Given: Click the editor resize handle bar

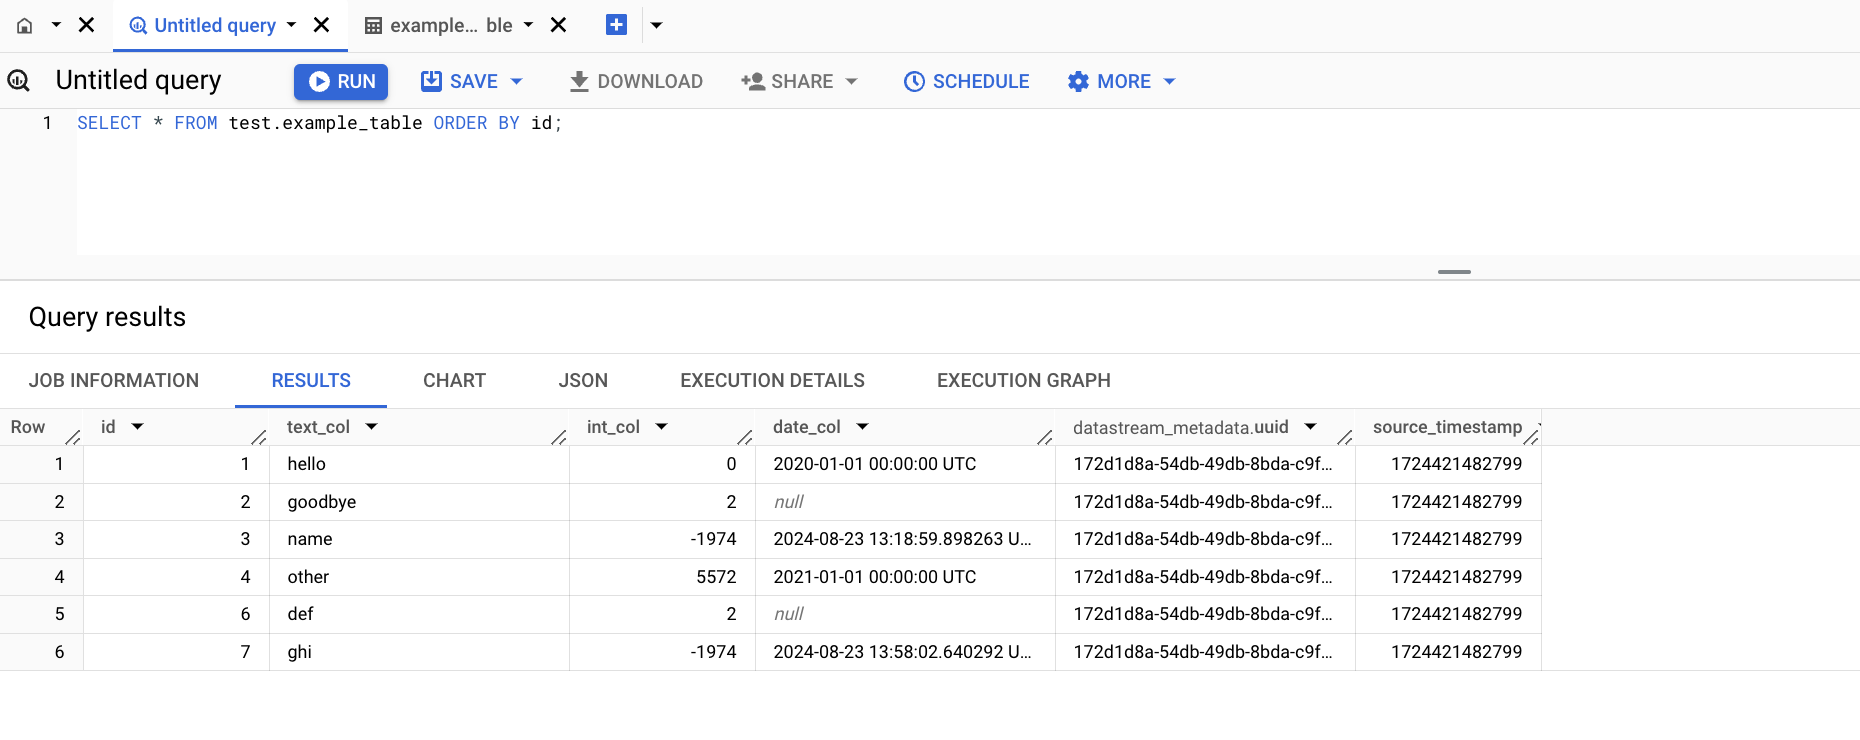Looking at the screenshot, I should point(1454,272).
